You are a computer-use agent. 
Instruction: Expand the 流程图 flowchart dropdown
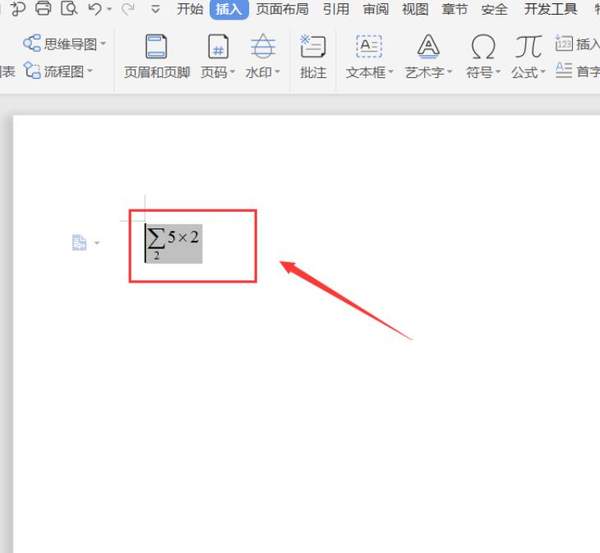pyautogui.click(x=90, y=70)
